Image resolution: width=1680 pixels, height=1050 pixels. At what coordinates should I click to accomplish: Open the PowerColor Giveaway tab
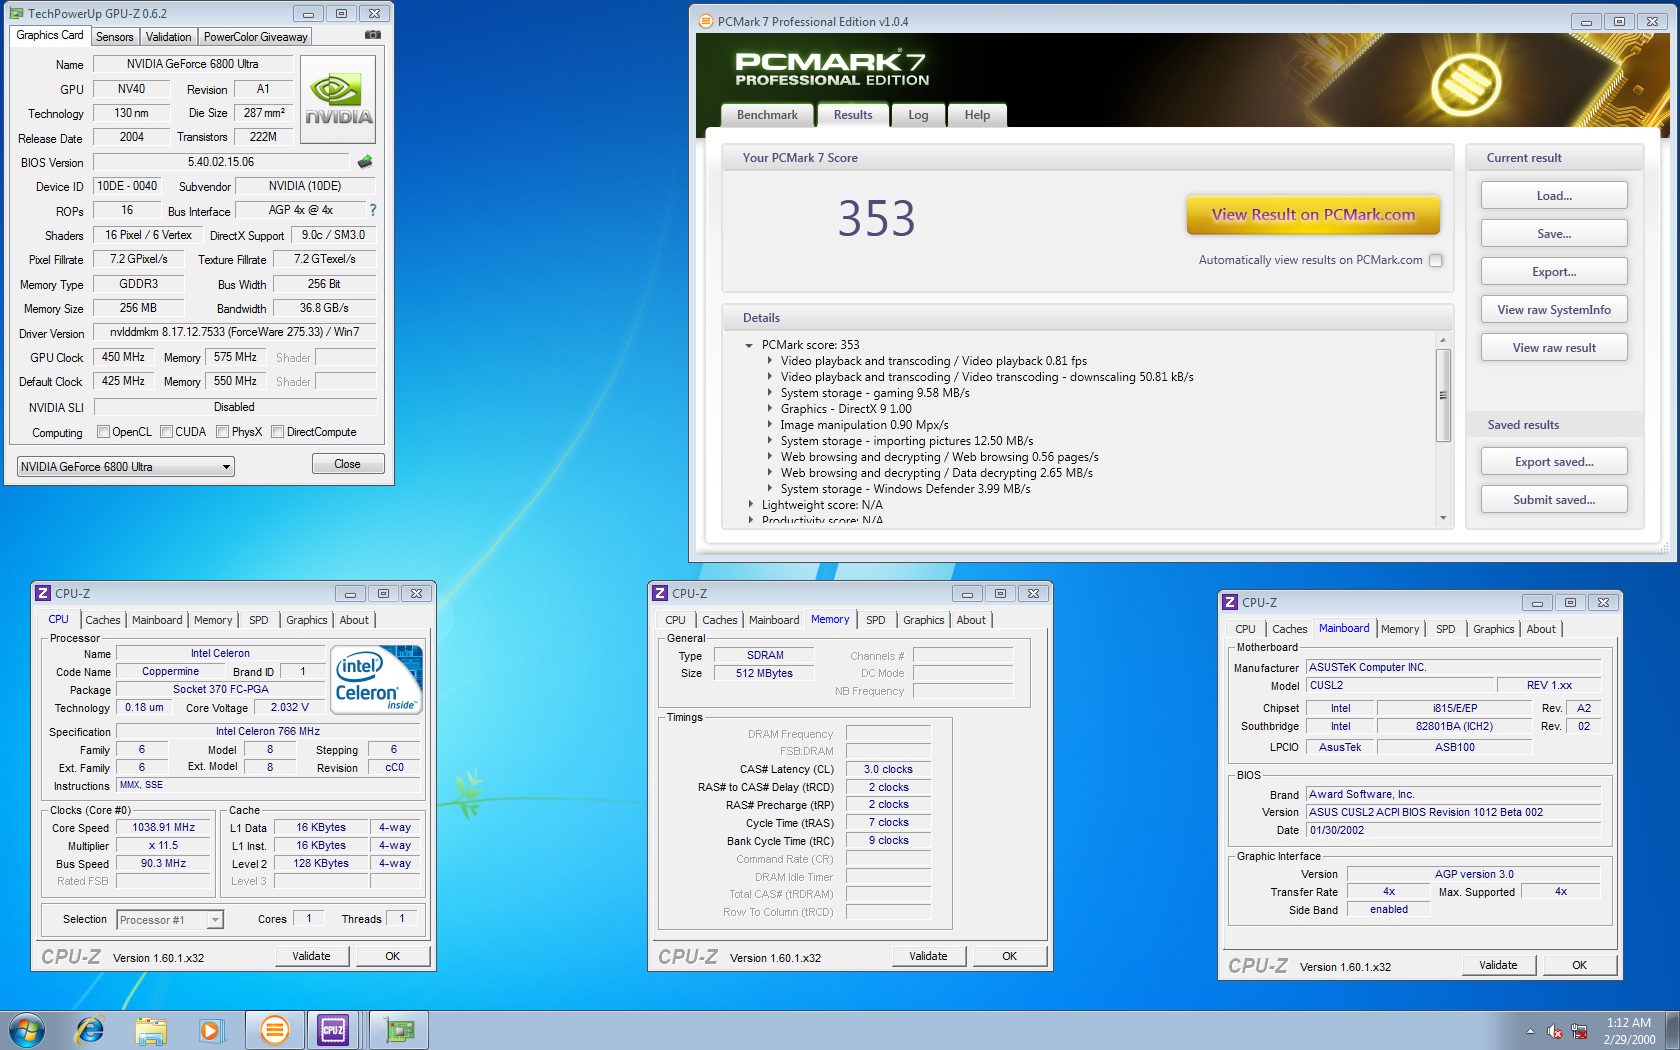[x=256, y=37]
